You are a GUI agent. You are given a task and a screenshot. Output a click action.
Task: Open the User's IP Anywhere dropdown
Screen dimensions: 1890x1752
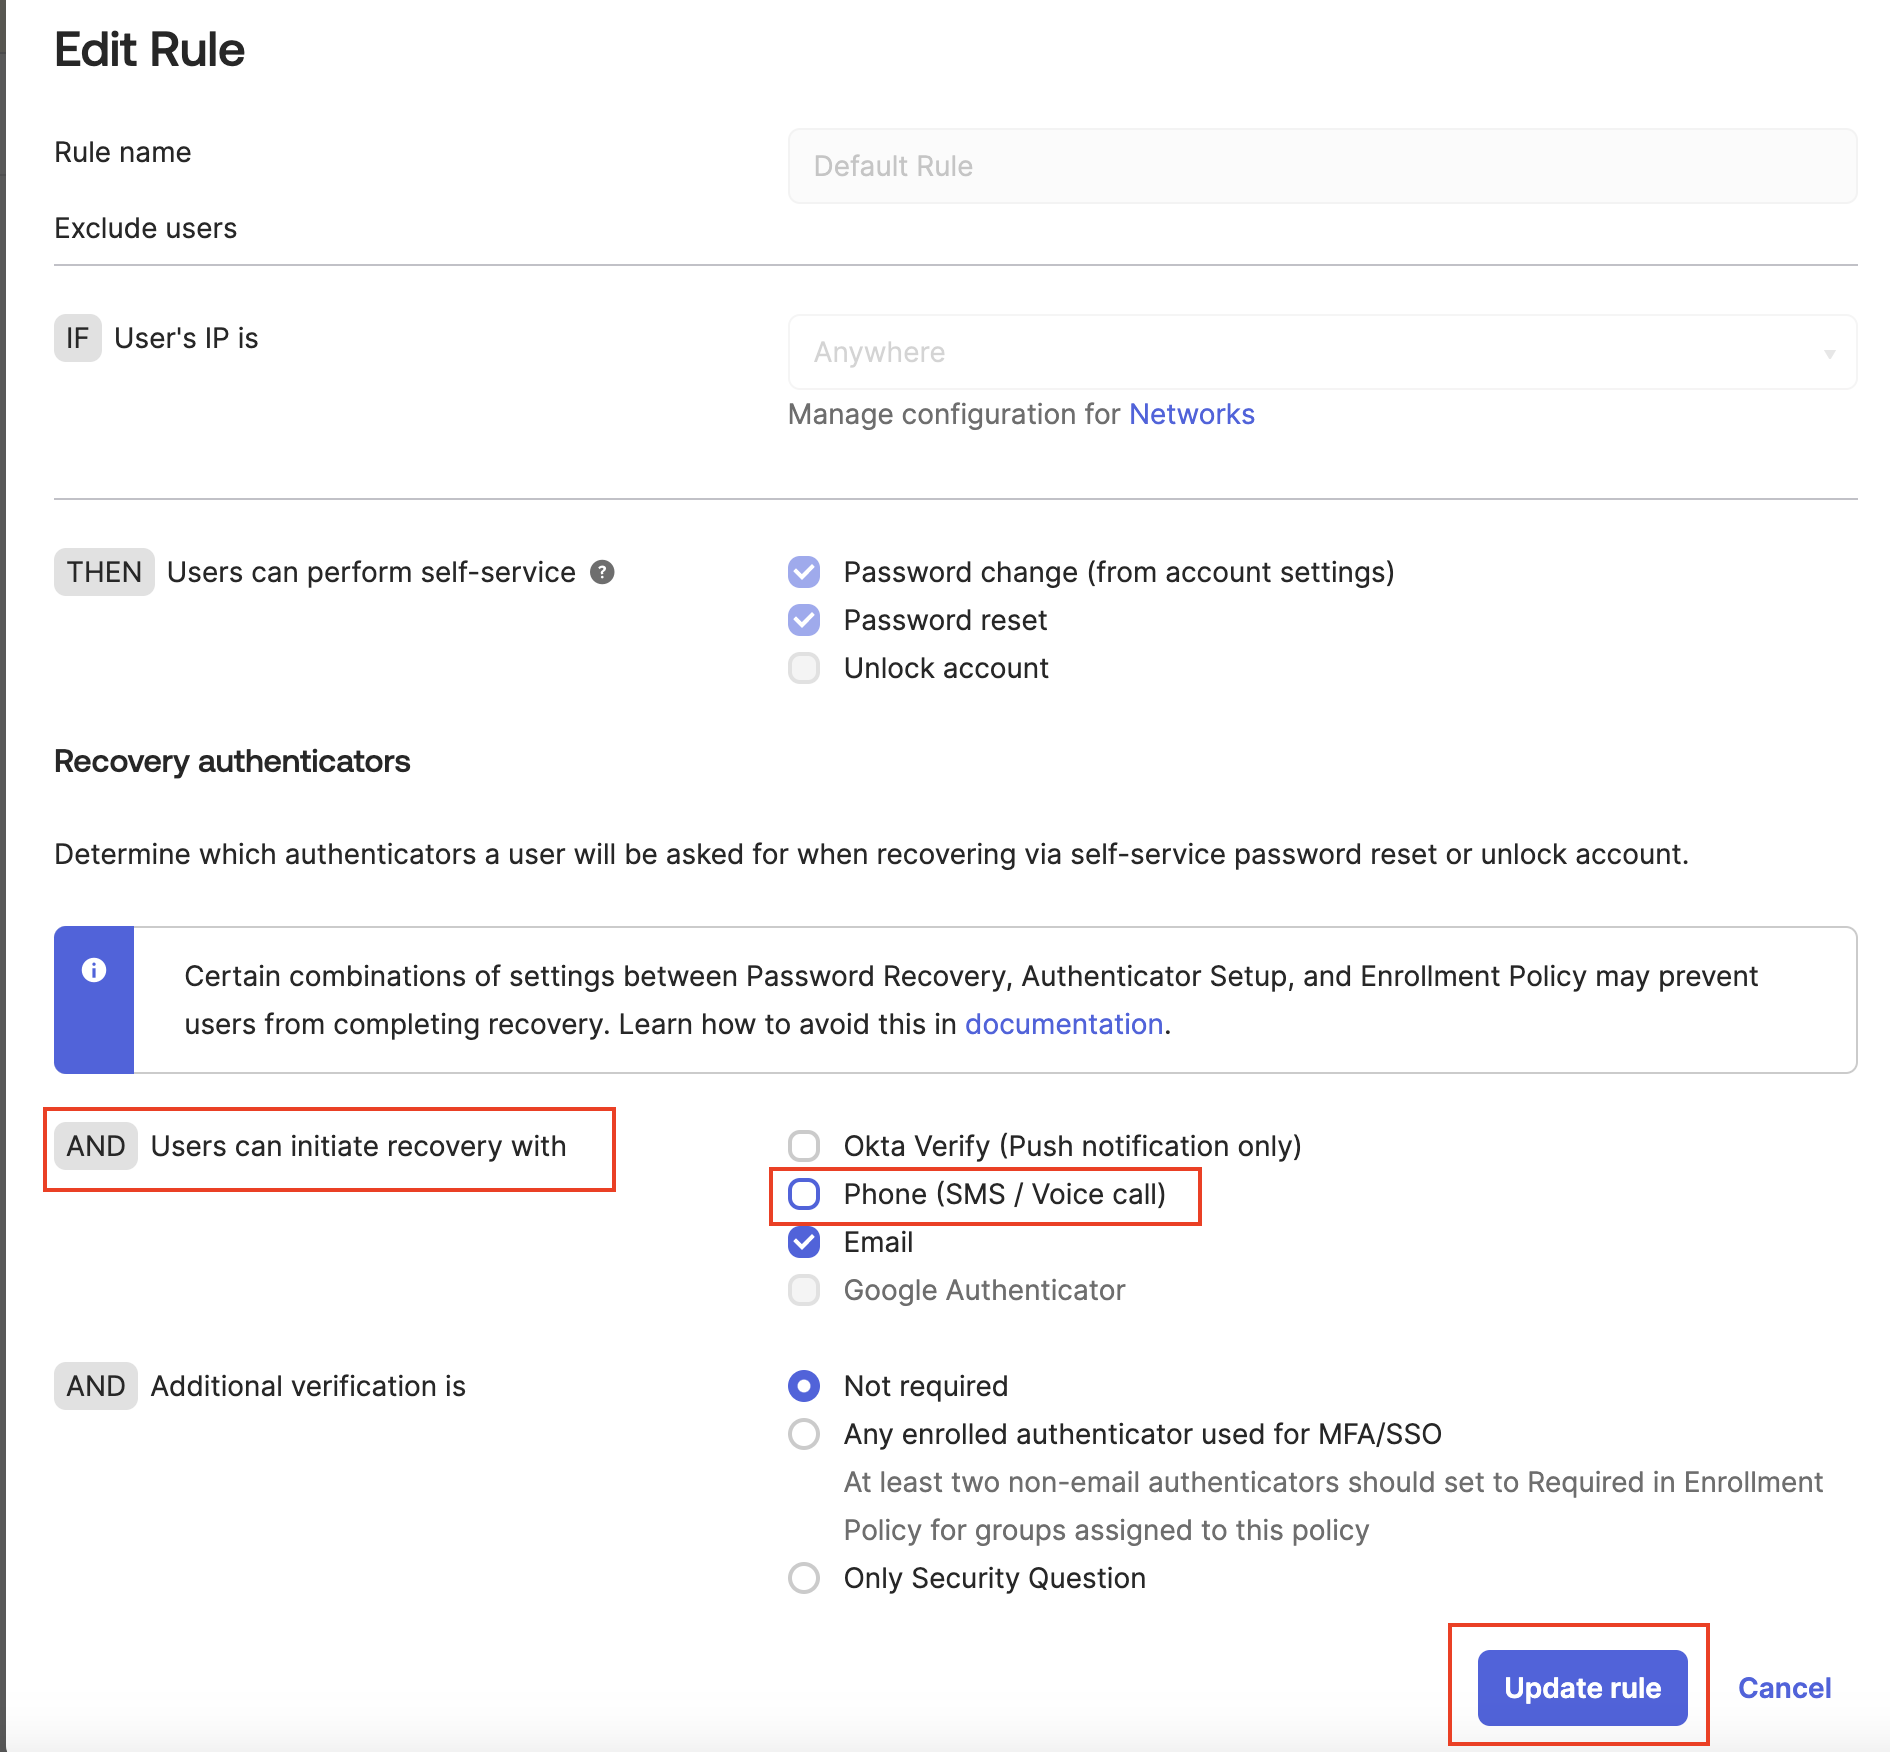tap(1322, 352)
